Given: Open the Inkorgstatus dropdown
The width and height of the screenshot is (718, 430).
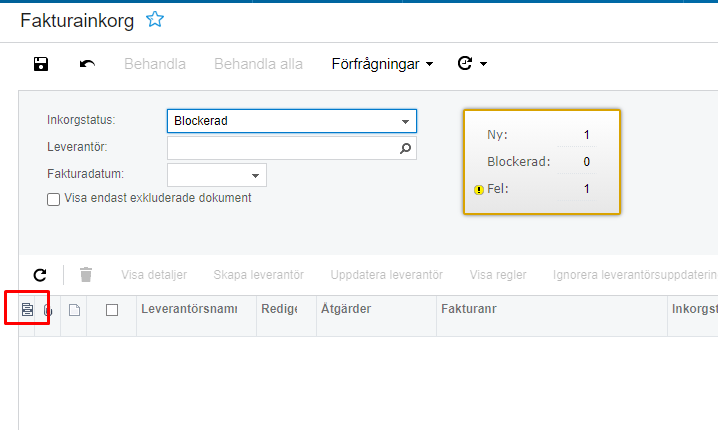Looking at the screenshot, I should coord(405,121).
